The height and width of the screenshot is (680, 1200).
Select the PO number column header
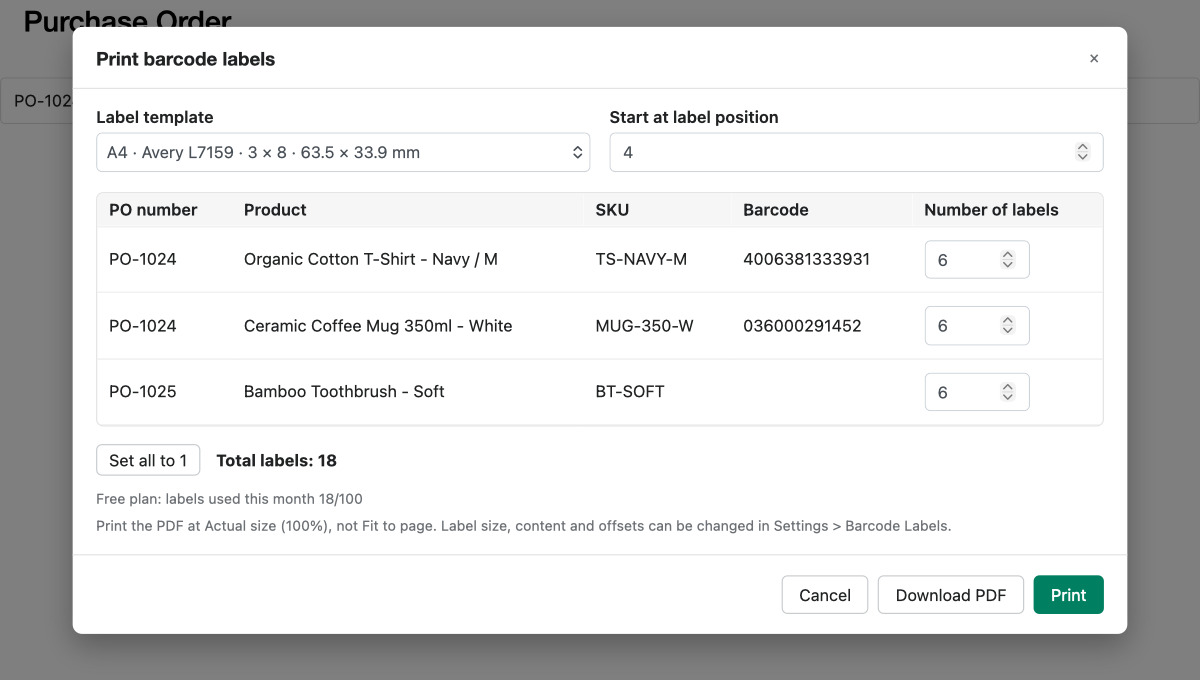153,210
